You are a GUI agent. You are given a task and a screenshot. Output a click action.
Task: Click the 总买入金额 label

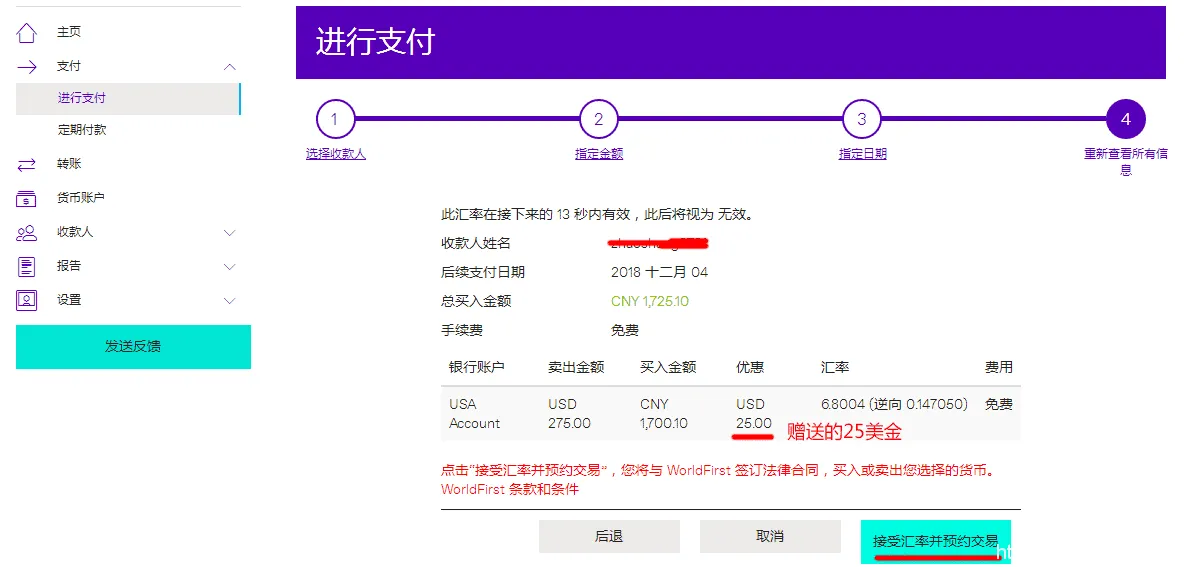pos(476,301)
